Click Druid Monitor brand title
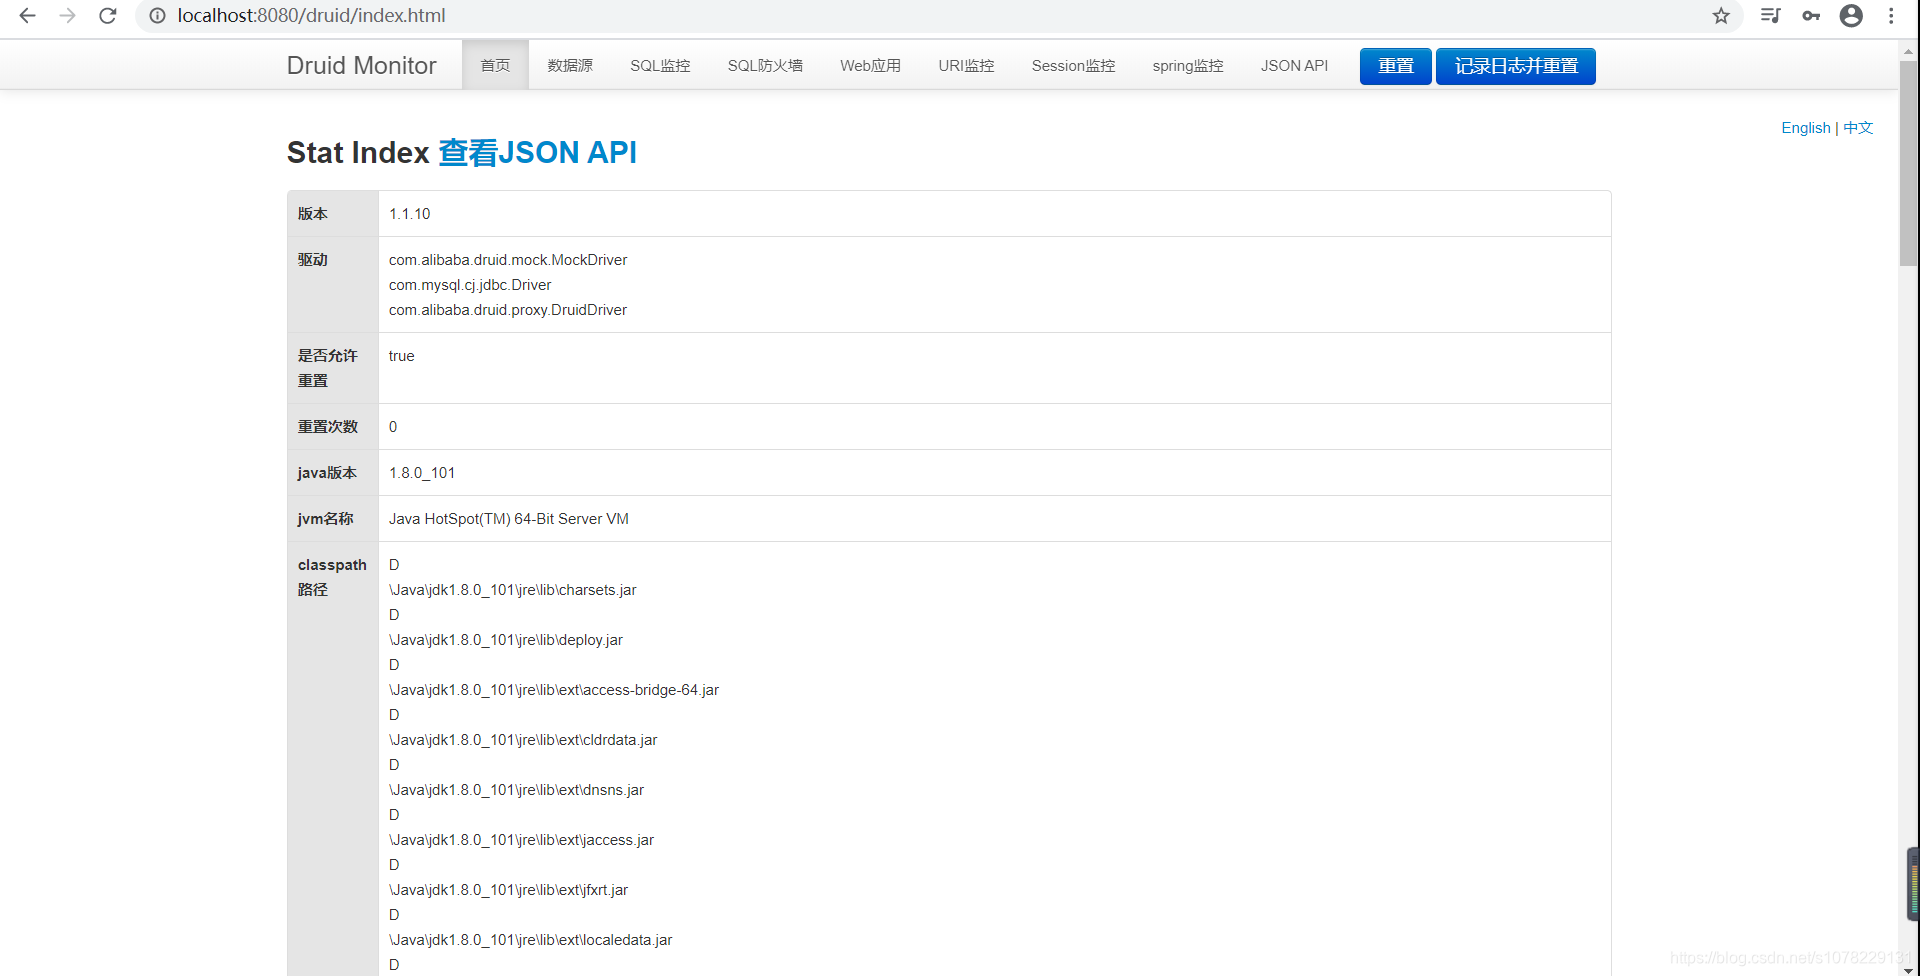Image resolution: width=1920 pixels, height=976 pixels. point(361,65)
